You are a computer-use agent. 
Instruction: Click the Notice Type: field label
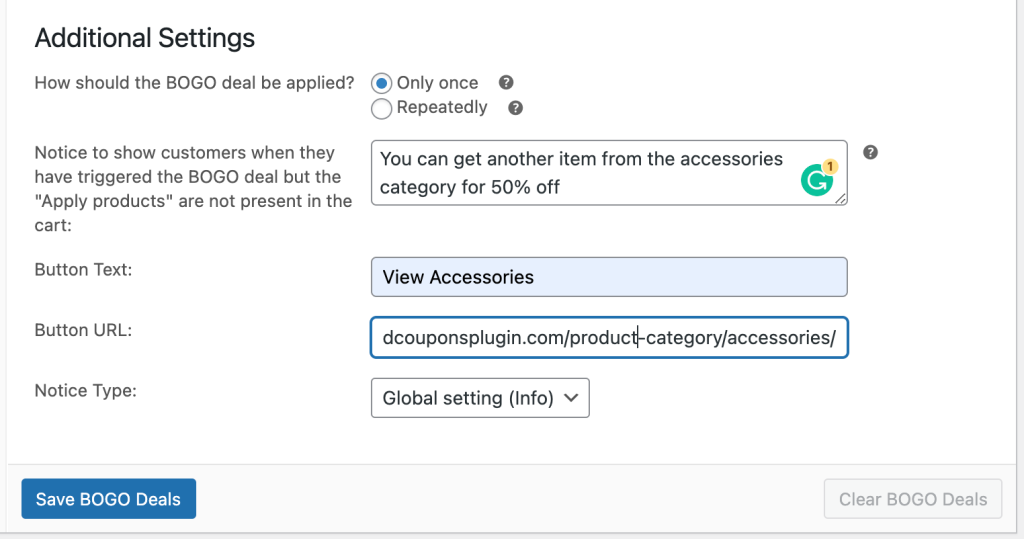tap(86, 391)
